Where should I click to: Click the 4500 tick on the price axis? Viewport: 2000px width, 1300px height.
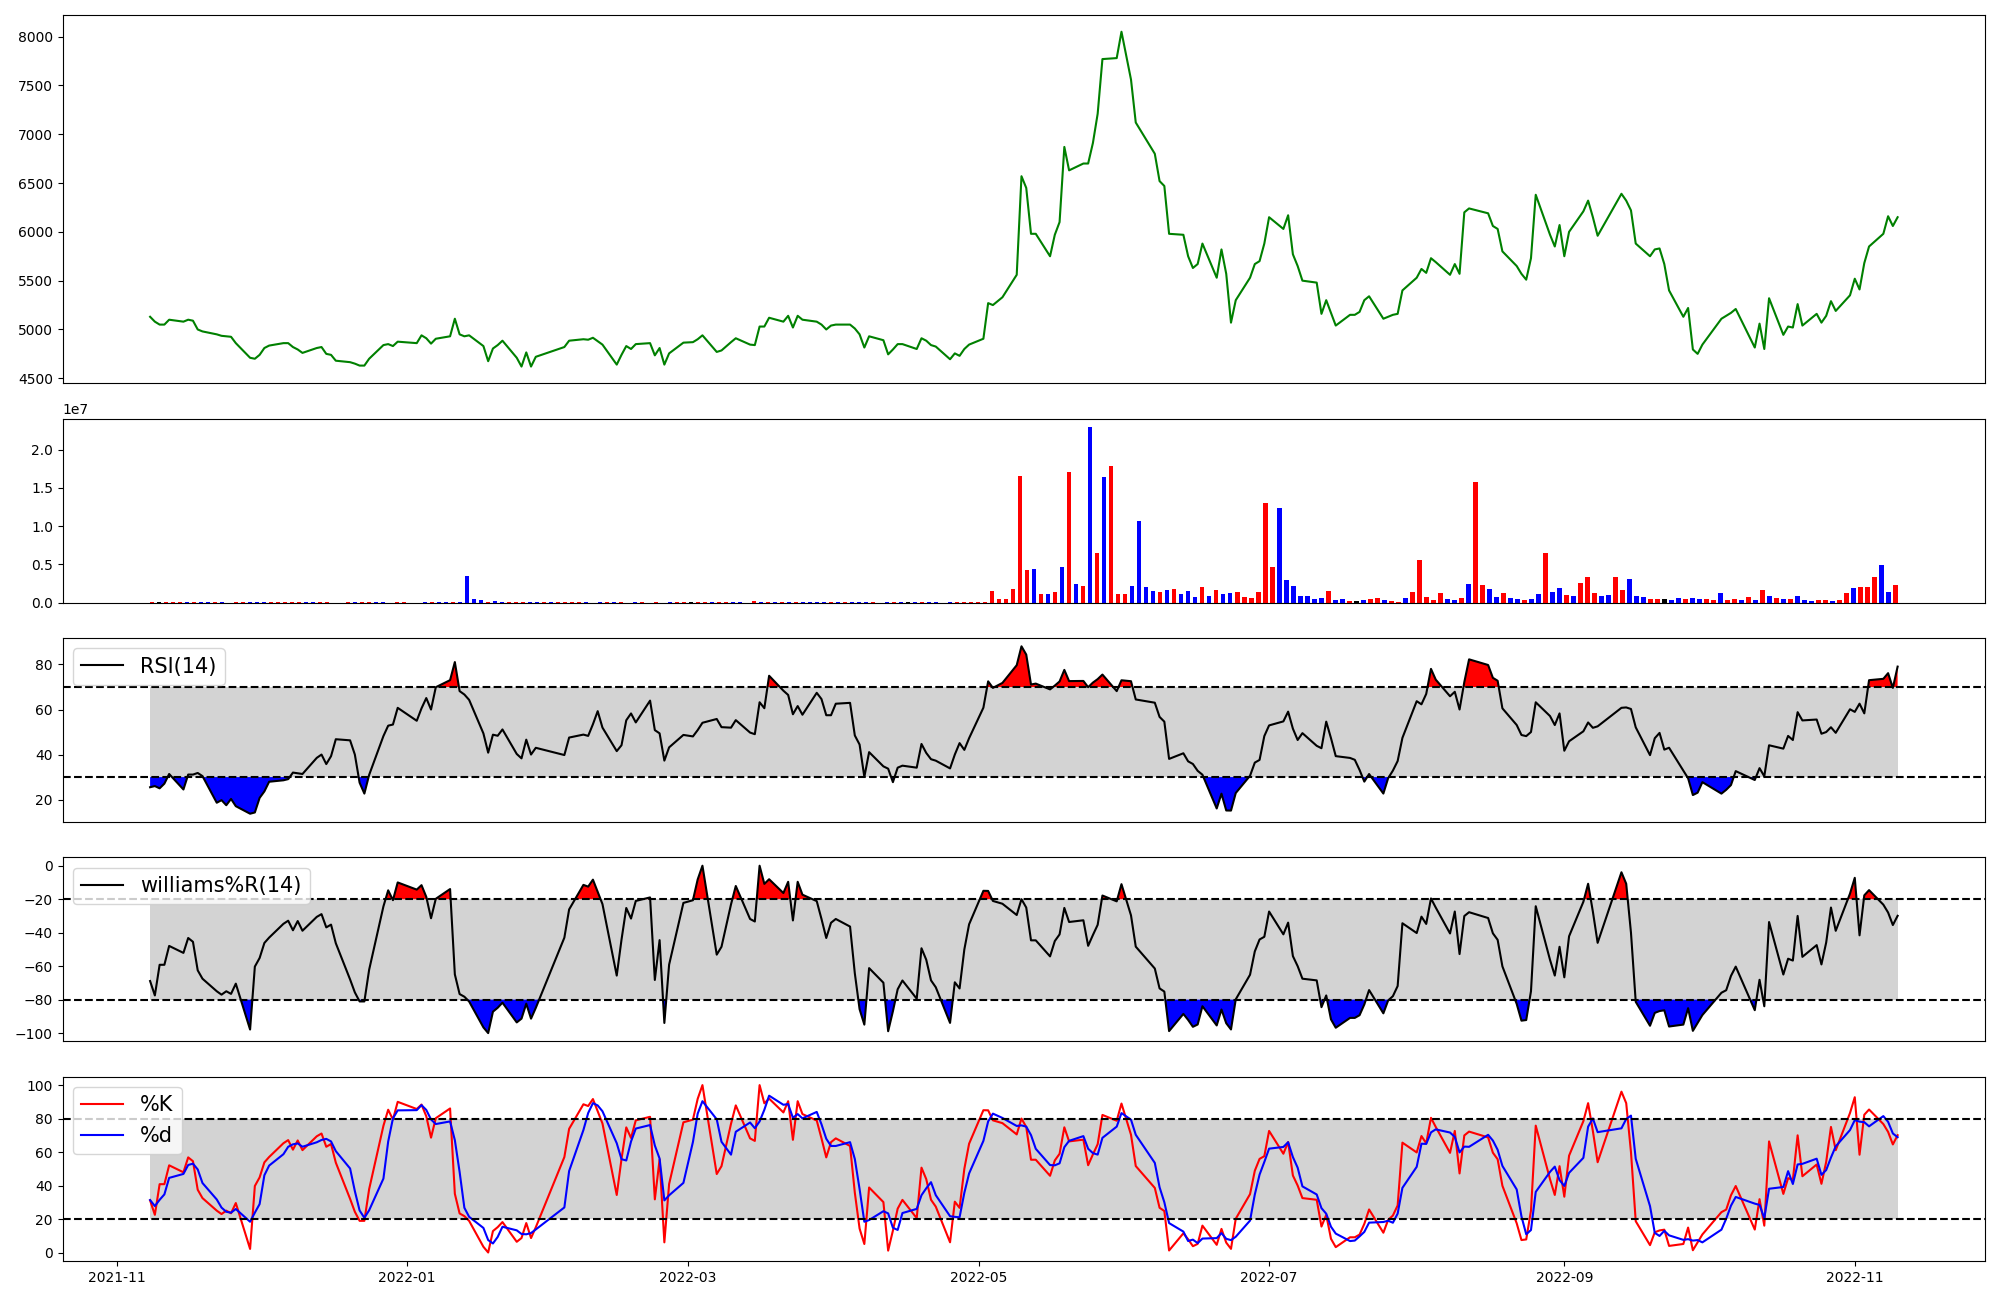click(x=35, y=379)
